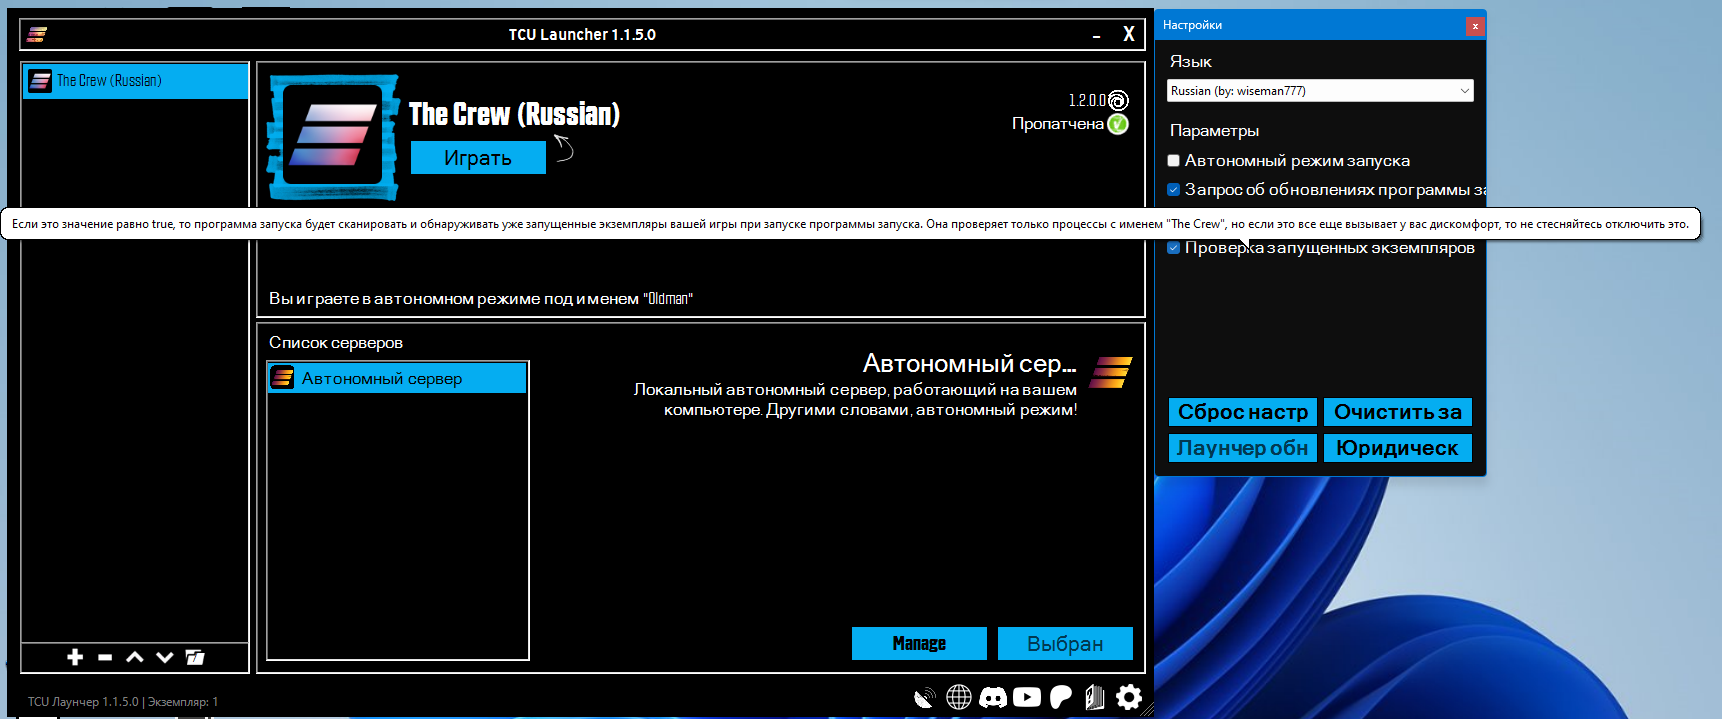Open the Язык language dropdown
Image resolution: width=1722 pixels, height=719 pixels.
coord(1320,90)
